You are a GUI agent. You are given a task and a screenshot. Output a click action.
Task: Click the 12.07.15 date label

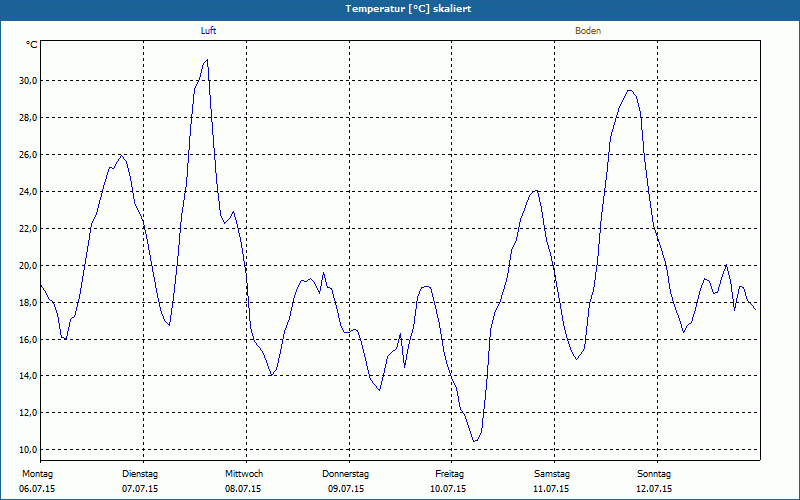(654, 489)
